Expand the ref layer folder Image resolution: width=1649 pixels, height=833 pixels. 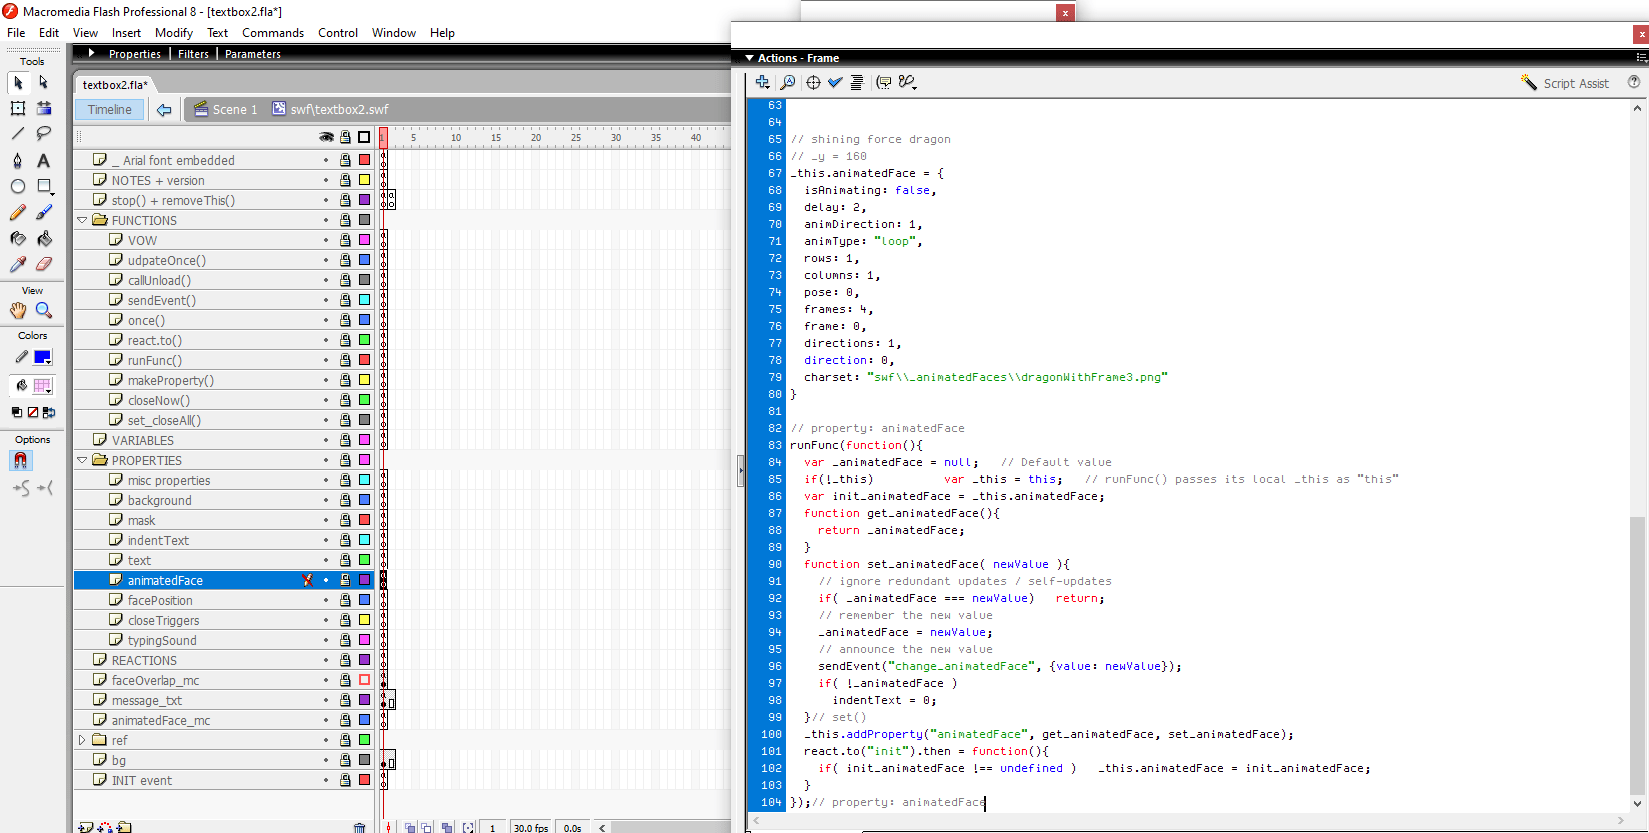pos(82,740)
